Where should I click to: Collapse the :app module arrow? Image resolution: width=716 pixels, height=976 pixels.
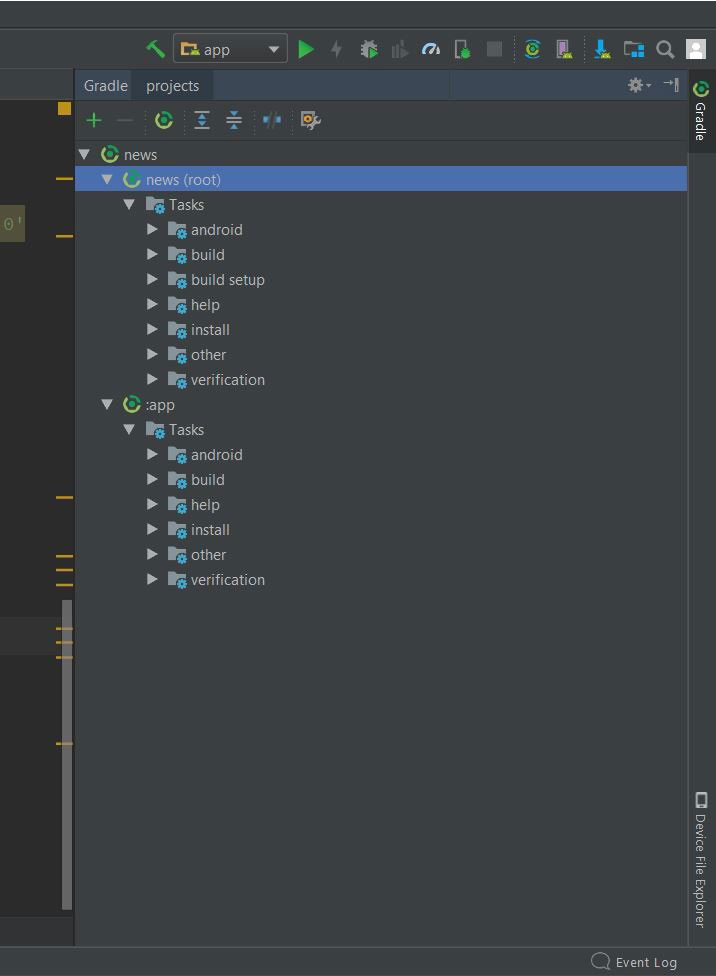(x=107, y=405)
